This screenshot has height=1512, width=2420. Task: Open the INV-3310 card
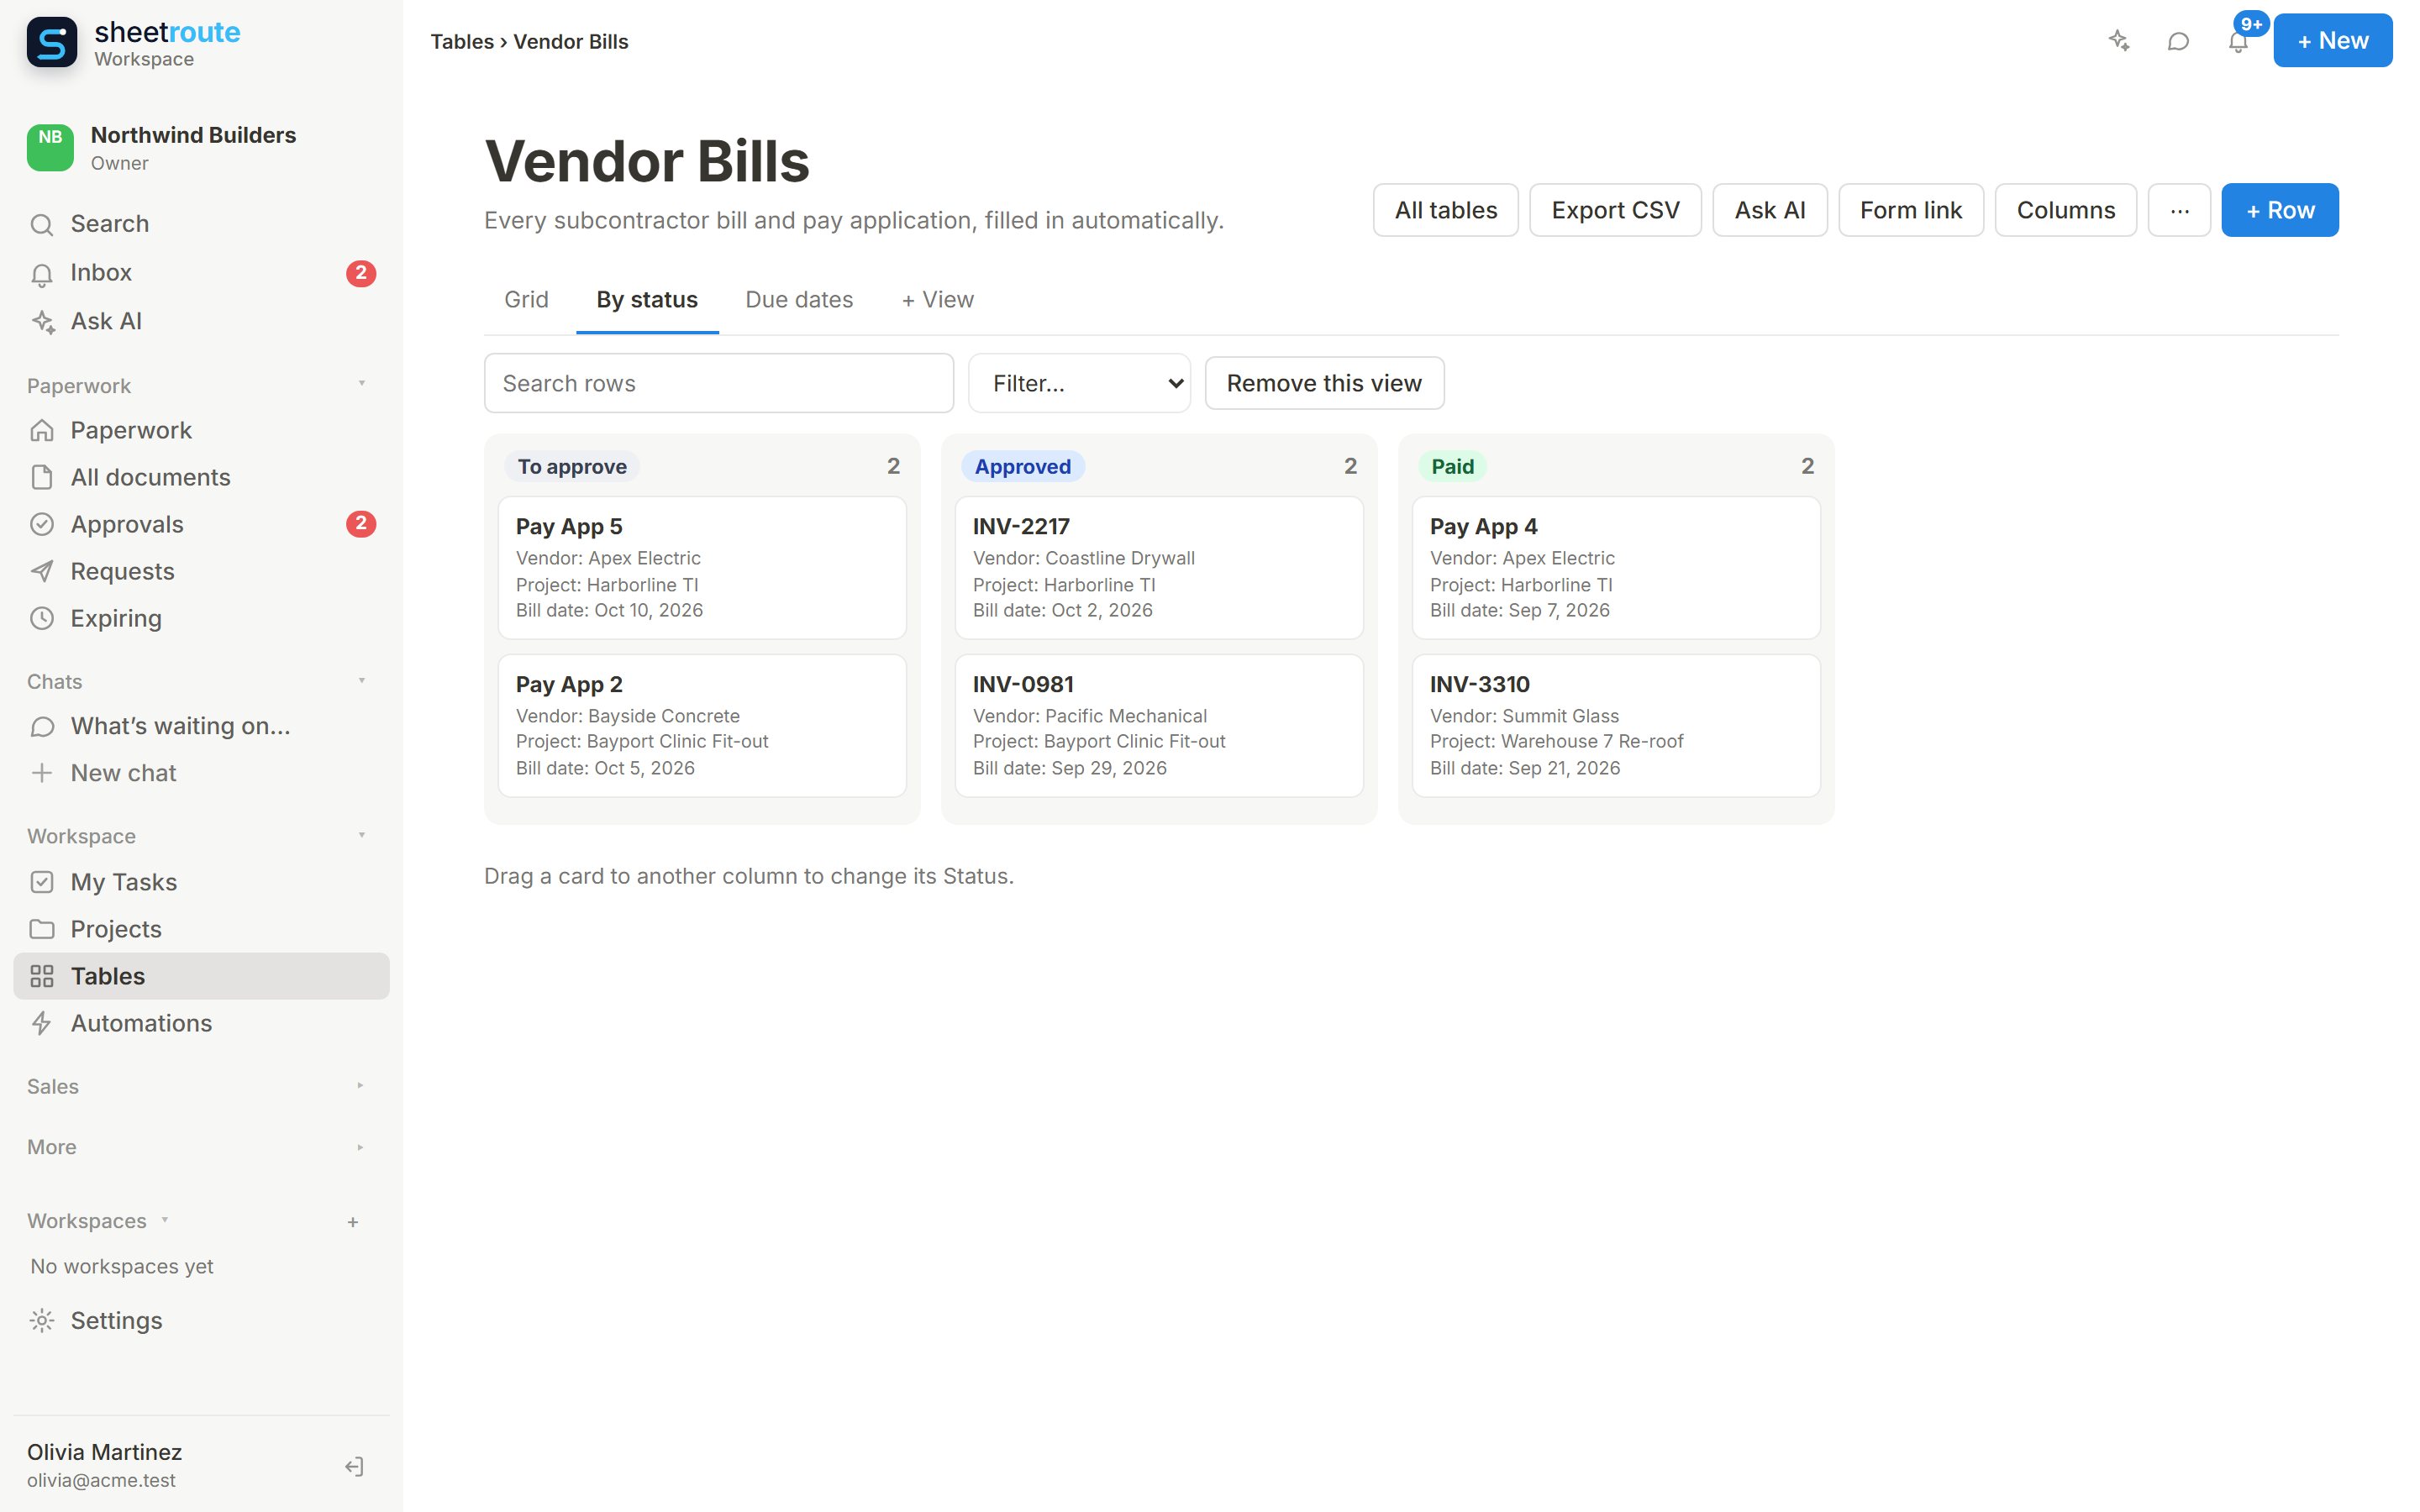(1616, 726)
